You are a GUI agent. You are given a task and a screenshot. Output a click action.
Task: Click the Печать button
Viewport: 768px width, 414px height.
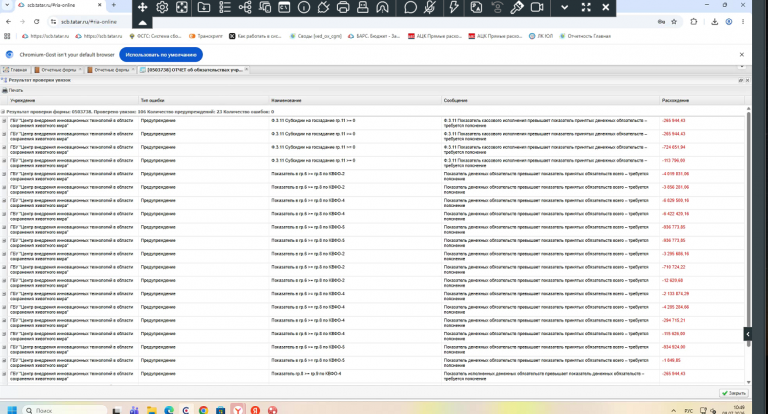pos(13,90)
